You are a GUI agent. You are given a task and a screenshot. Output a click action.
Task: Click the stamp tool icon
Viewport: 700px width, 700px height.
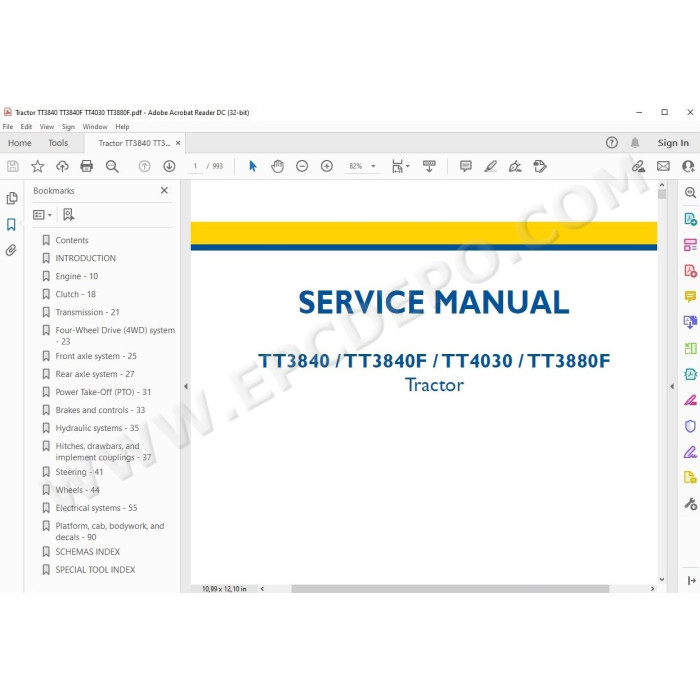point(540,167)
